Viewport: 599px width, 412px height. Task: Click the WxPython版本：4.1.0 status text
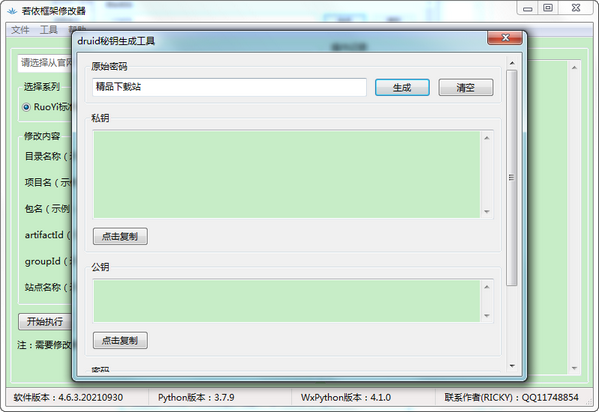[346, 397]
